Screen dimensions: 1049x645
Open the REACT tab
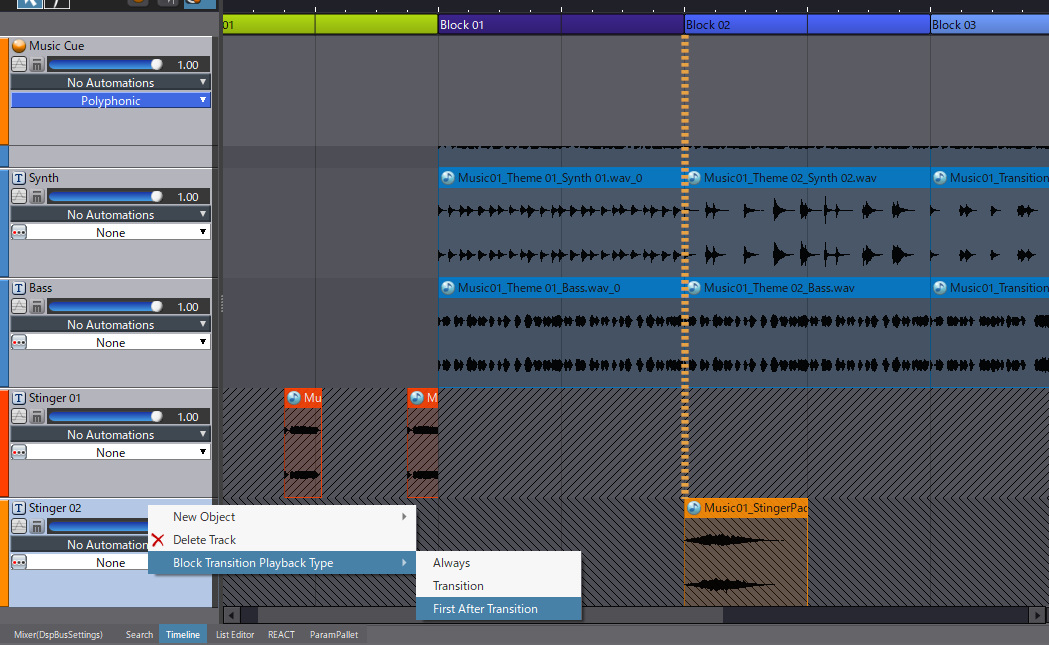coord(281,634)
